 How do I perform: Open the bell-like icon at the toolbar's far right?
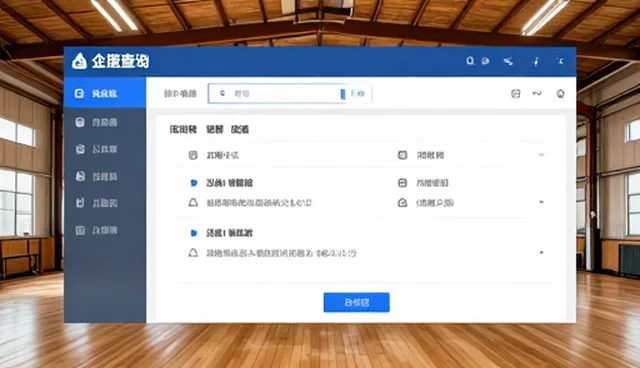pos(561,94)
